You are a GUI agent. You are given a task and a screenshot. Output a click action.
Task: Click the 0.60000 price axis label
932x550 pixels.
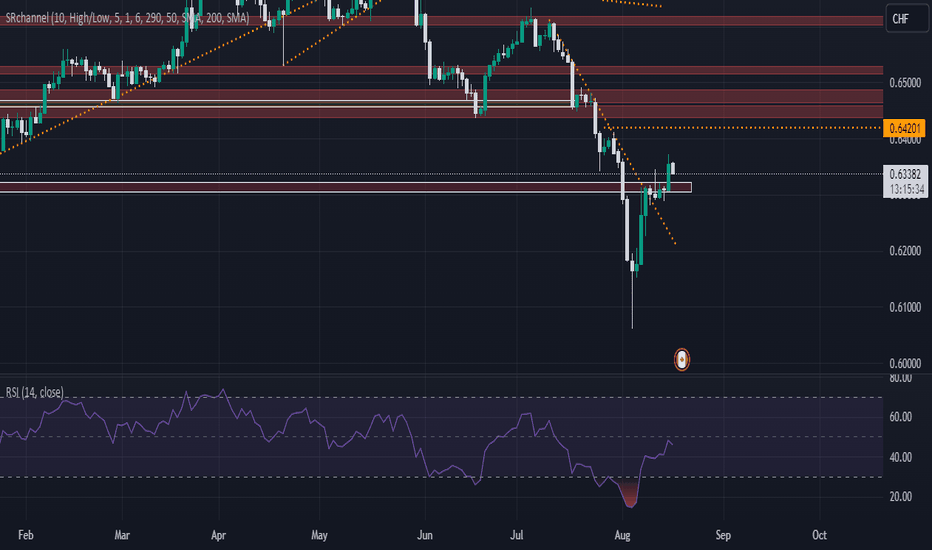tap(905, 363)
